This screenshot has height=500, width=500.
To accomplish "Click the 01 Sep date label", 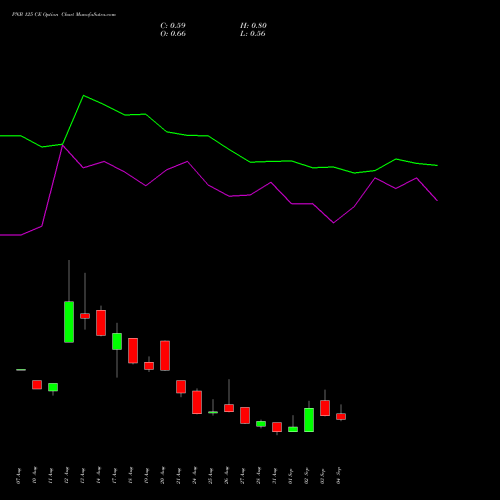I will 291,476.
